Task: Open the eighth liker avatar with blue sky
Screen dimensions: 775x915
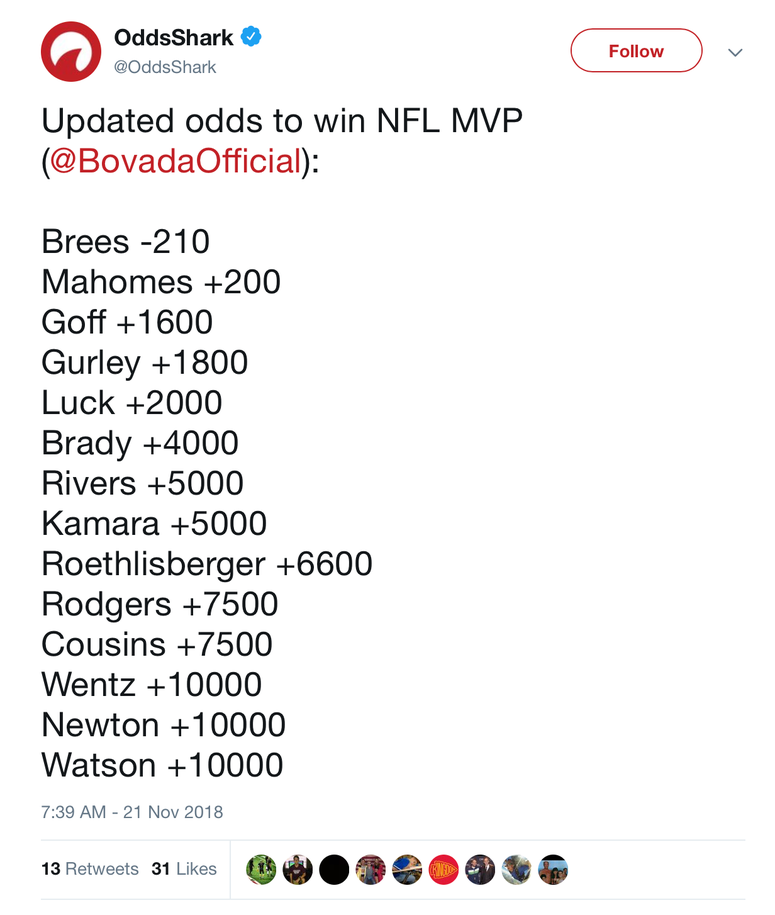Action: pos(516,869)
